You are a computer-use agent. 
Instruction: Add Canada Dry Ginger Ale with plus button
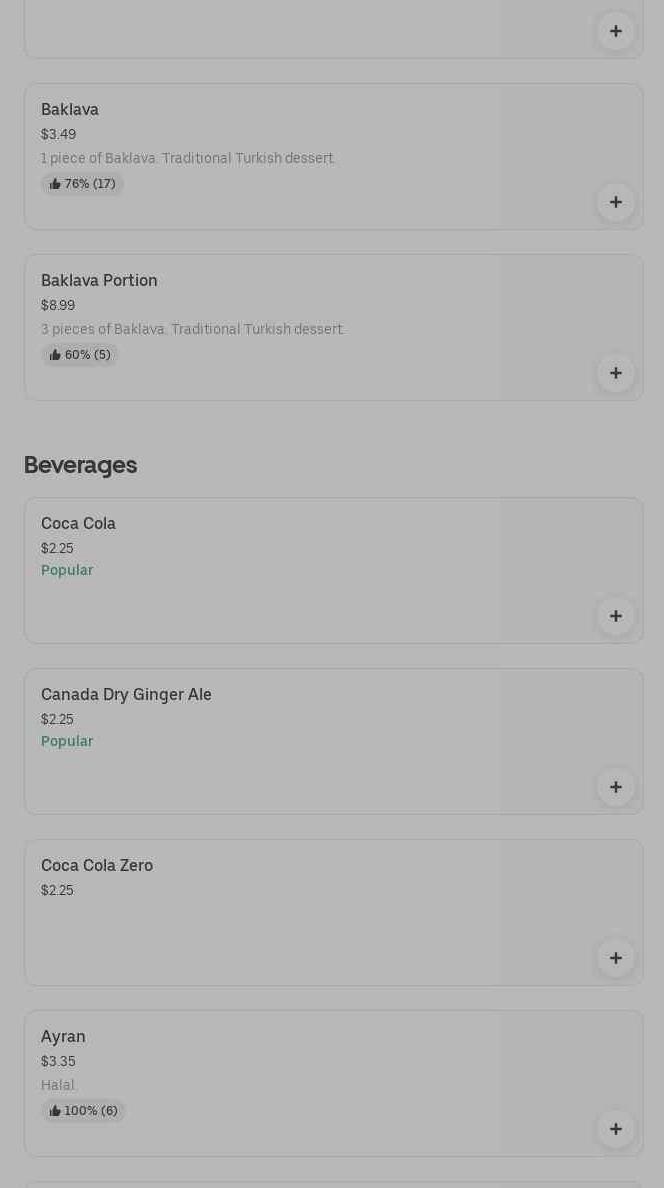click(616, 787)
